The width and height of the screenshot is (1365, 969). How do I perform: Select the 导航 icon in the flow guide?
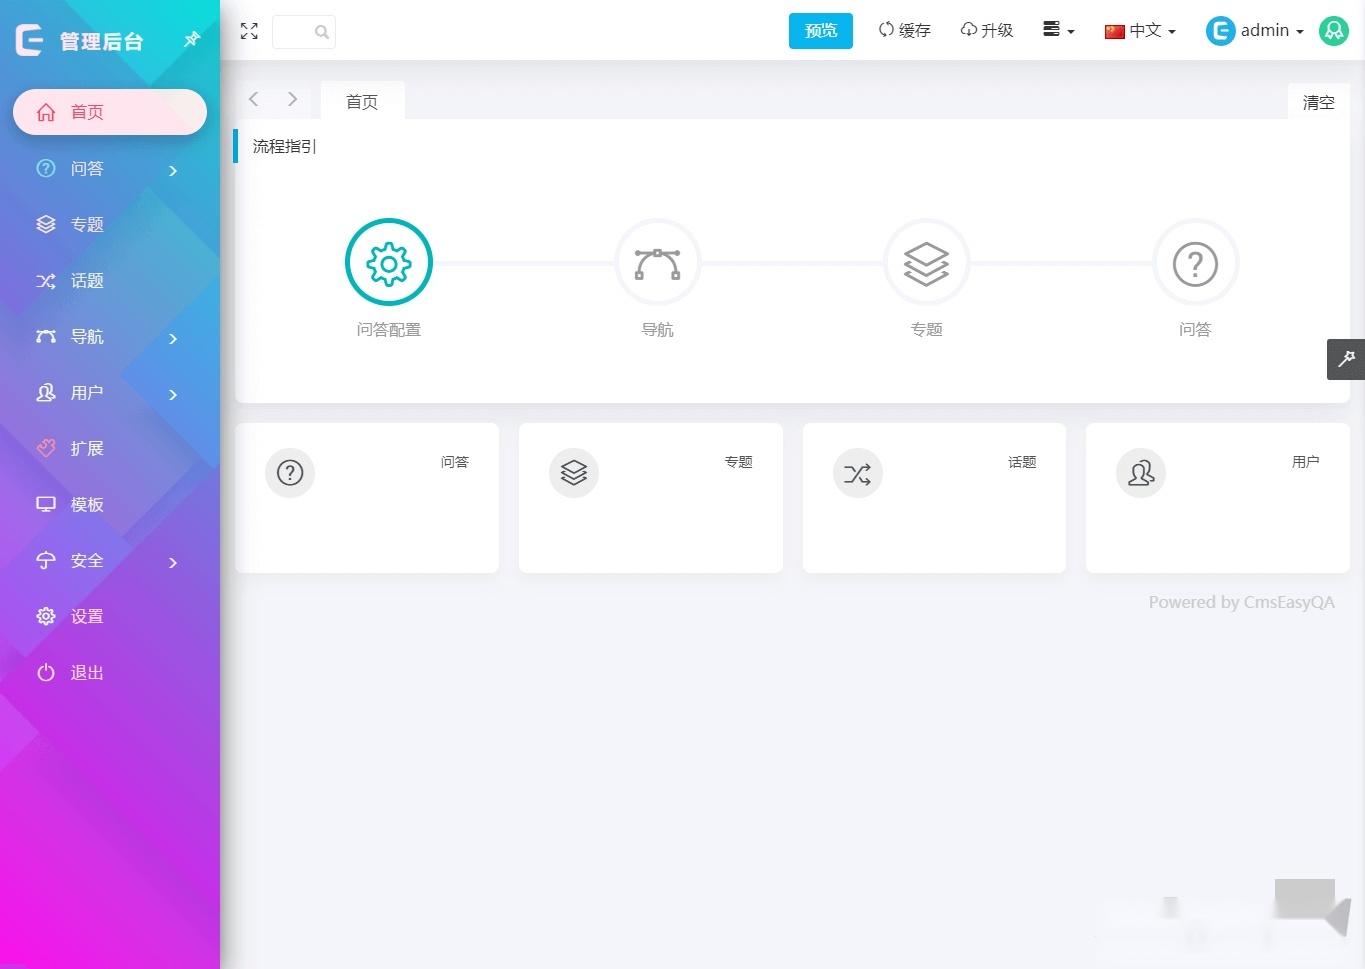(x=657, y=262)
